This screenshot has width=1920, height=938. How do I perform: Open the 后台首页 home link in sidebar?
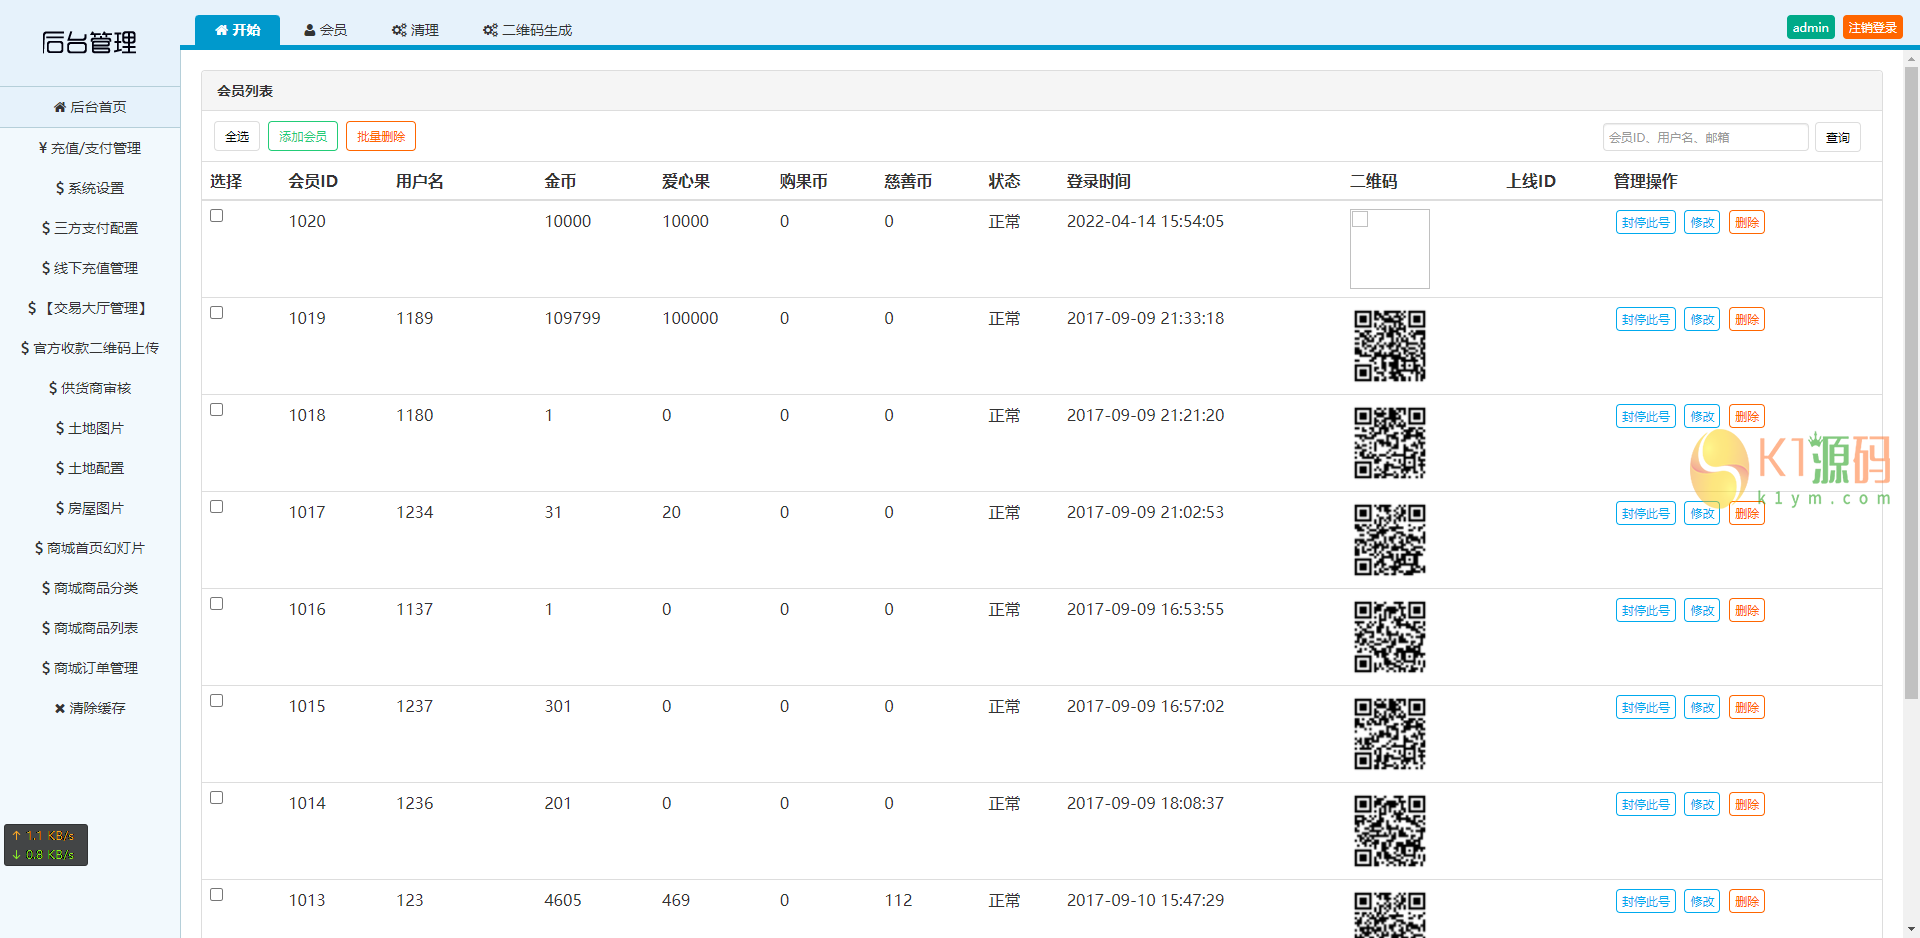(90, 107)
